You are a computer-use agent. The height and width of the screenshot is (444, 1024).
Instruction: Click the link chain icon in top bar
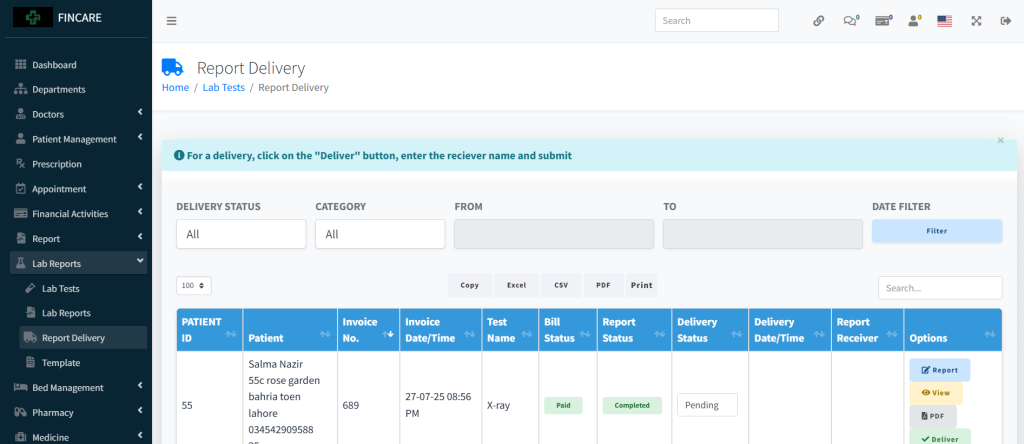[x=818, y=21]
